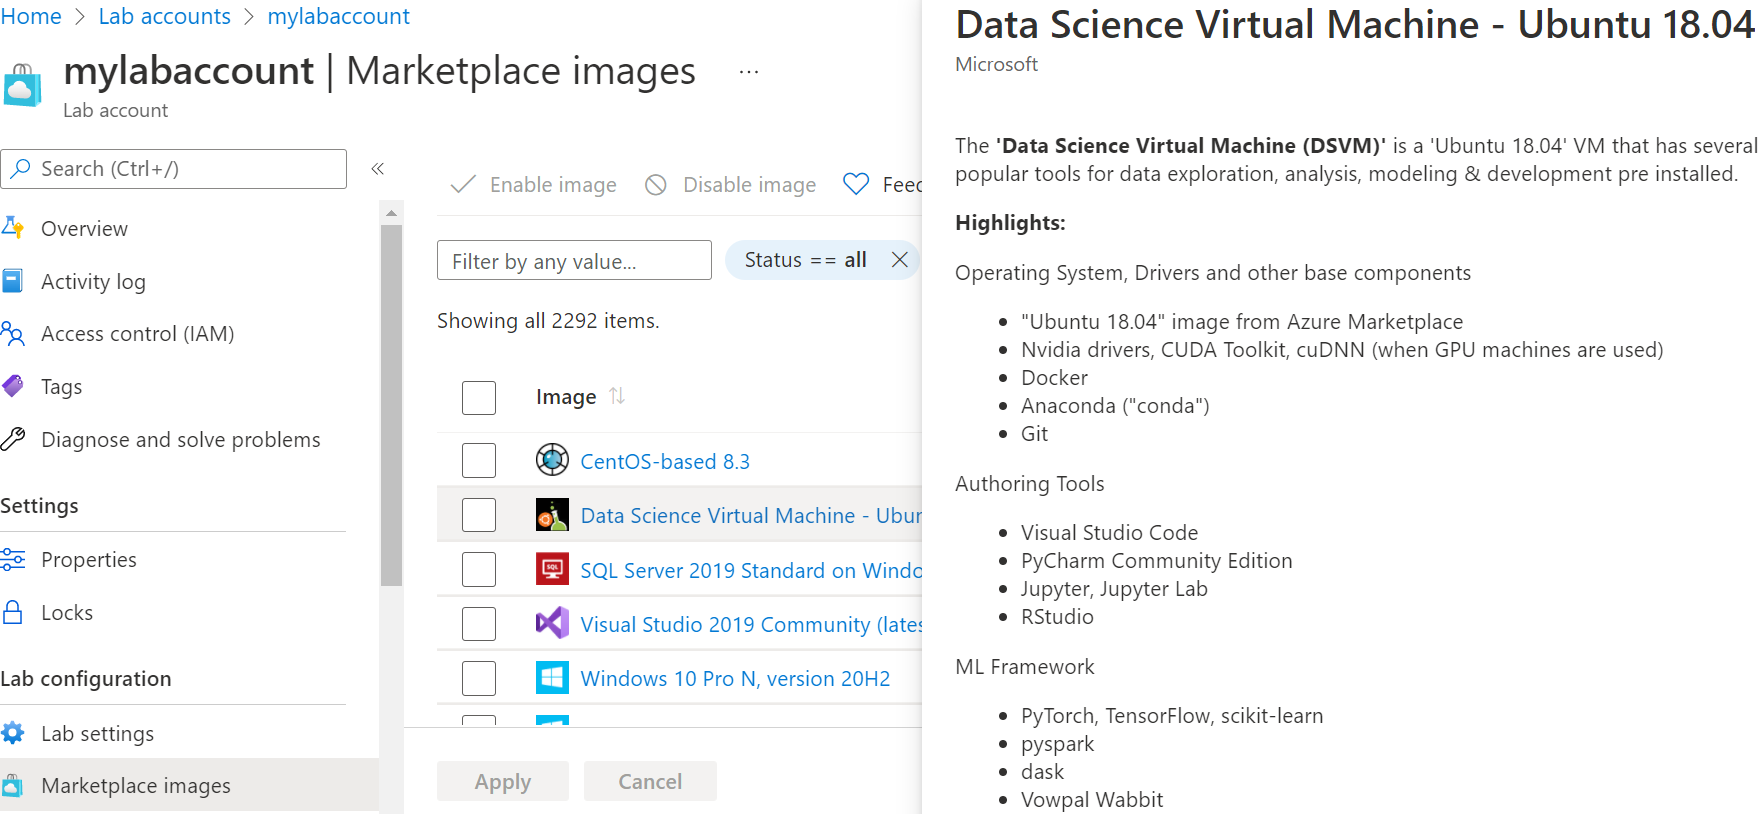The image size is (1764, 814).
Task: Check the CentOS-based 8.3 checkbox
Action: [479, 461]
